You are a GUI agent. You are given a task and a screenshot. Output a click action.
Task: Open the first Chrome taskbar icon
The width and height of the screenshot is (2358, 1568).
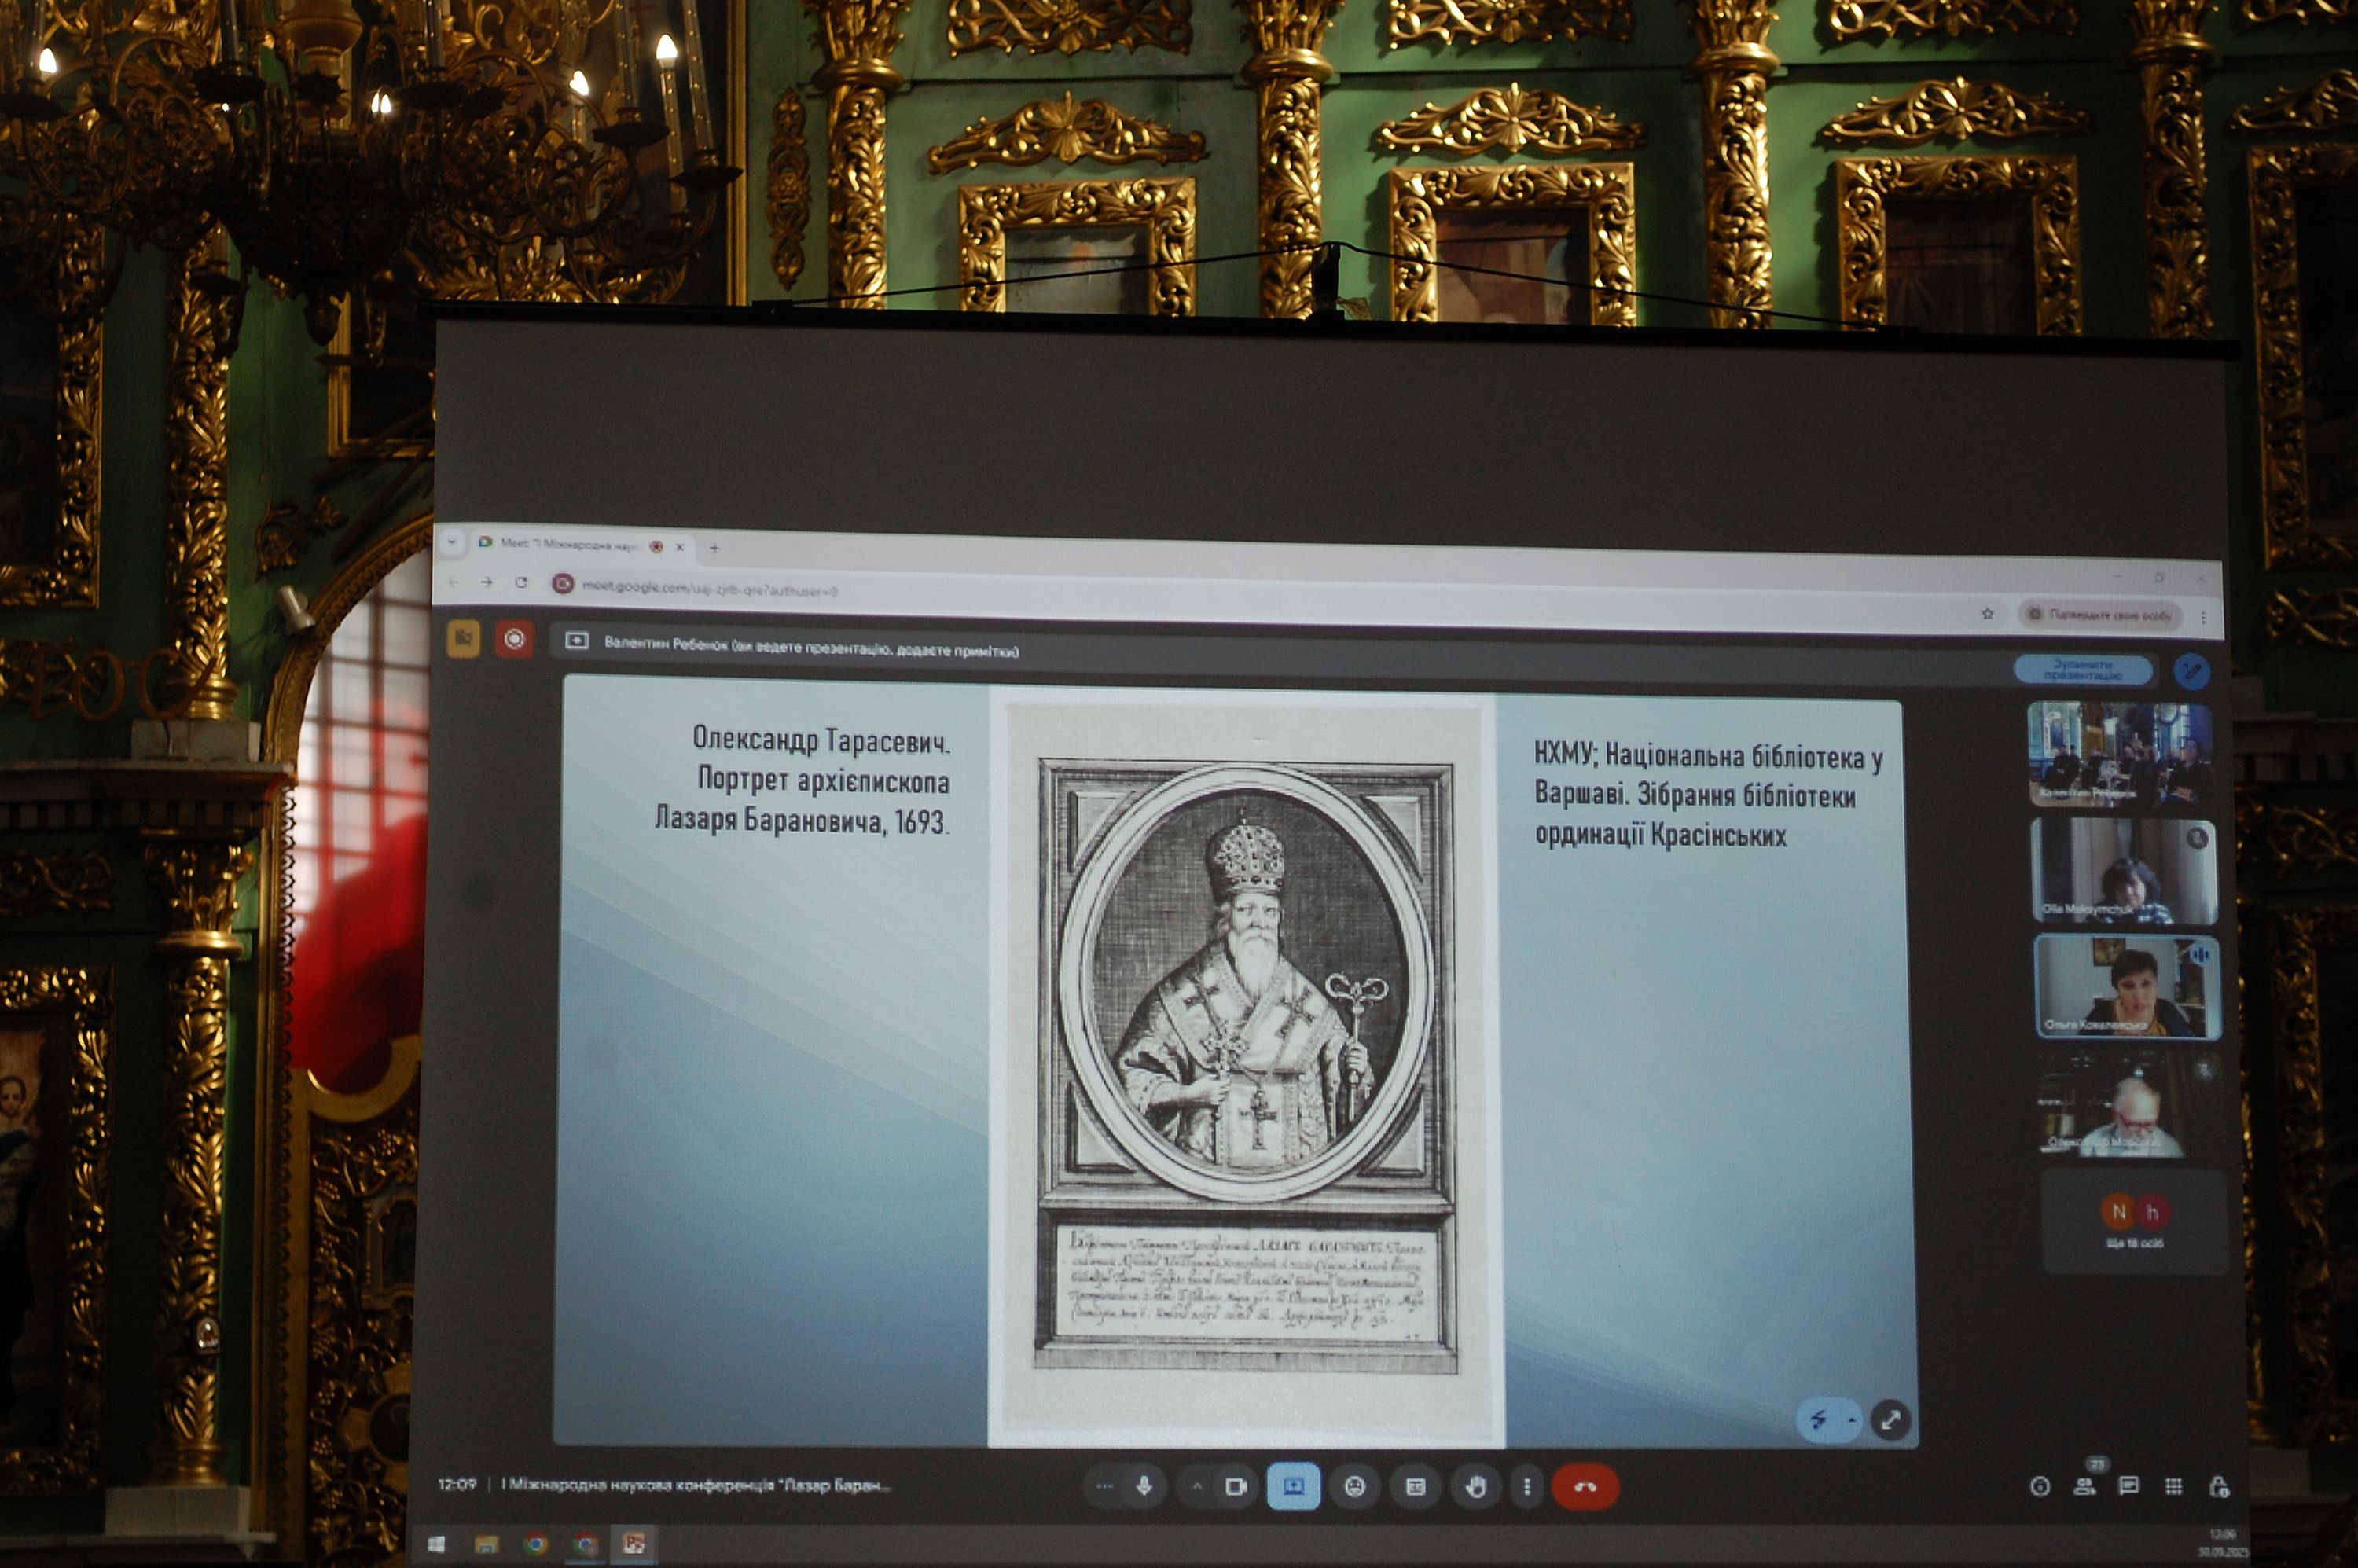[x=536, y=1545]
